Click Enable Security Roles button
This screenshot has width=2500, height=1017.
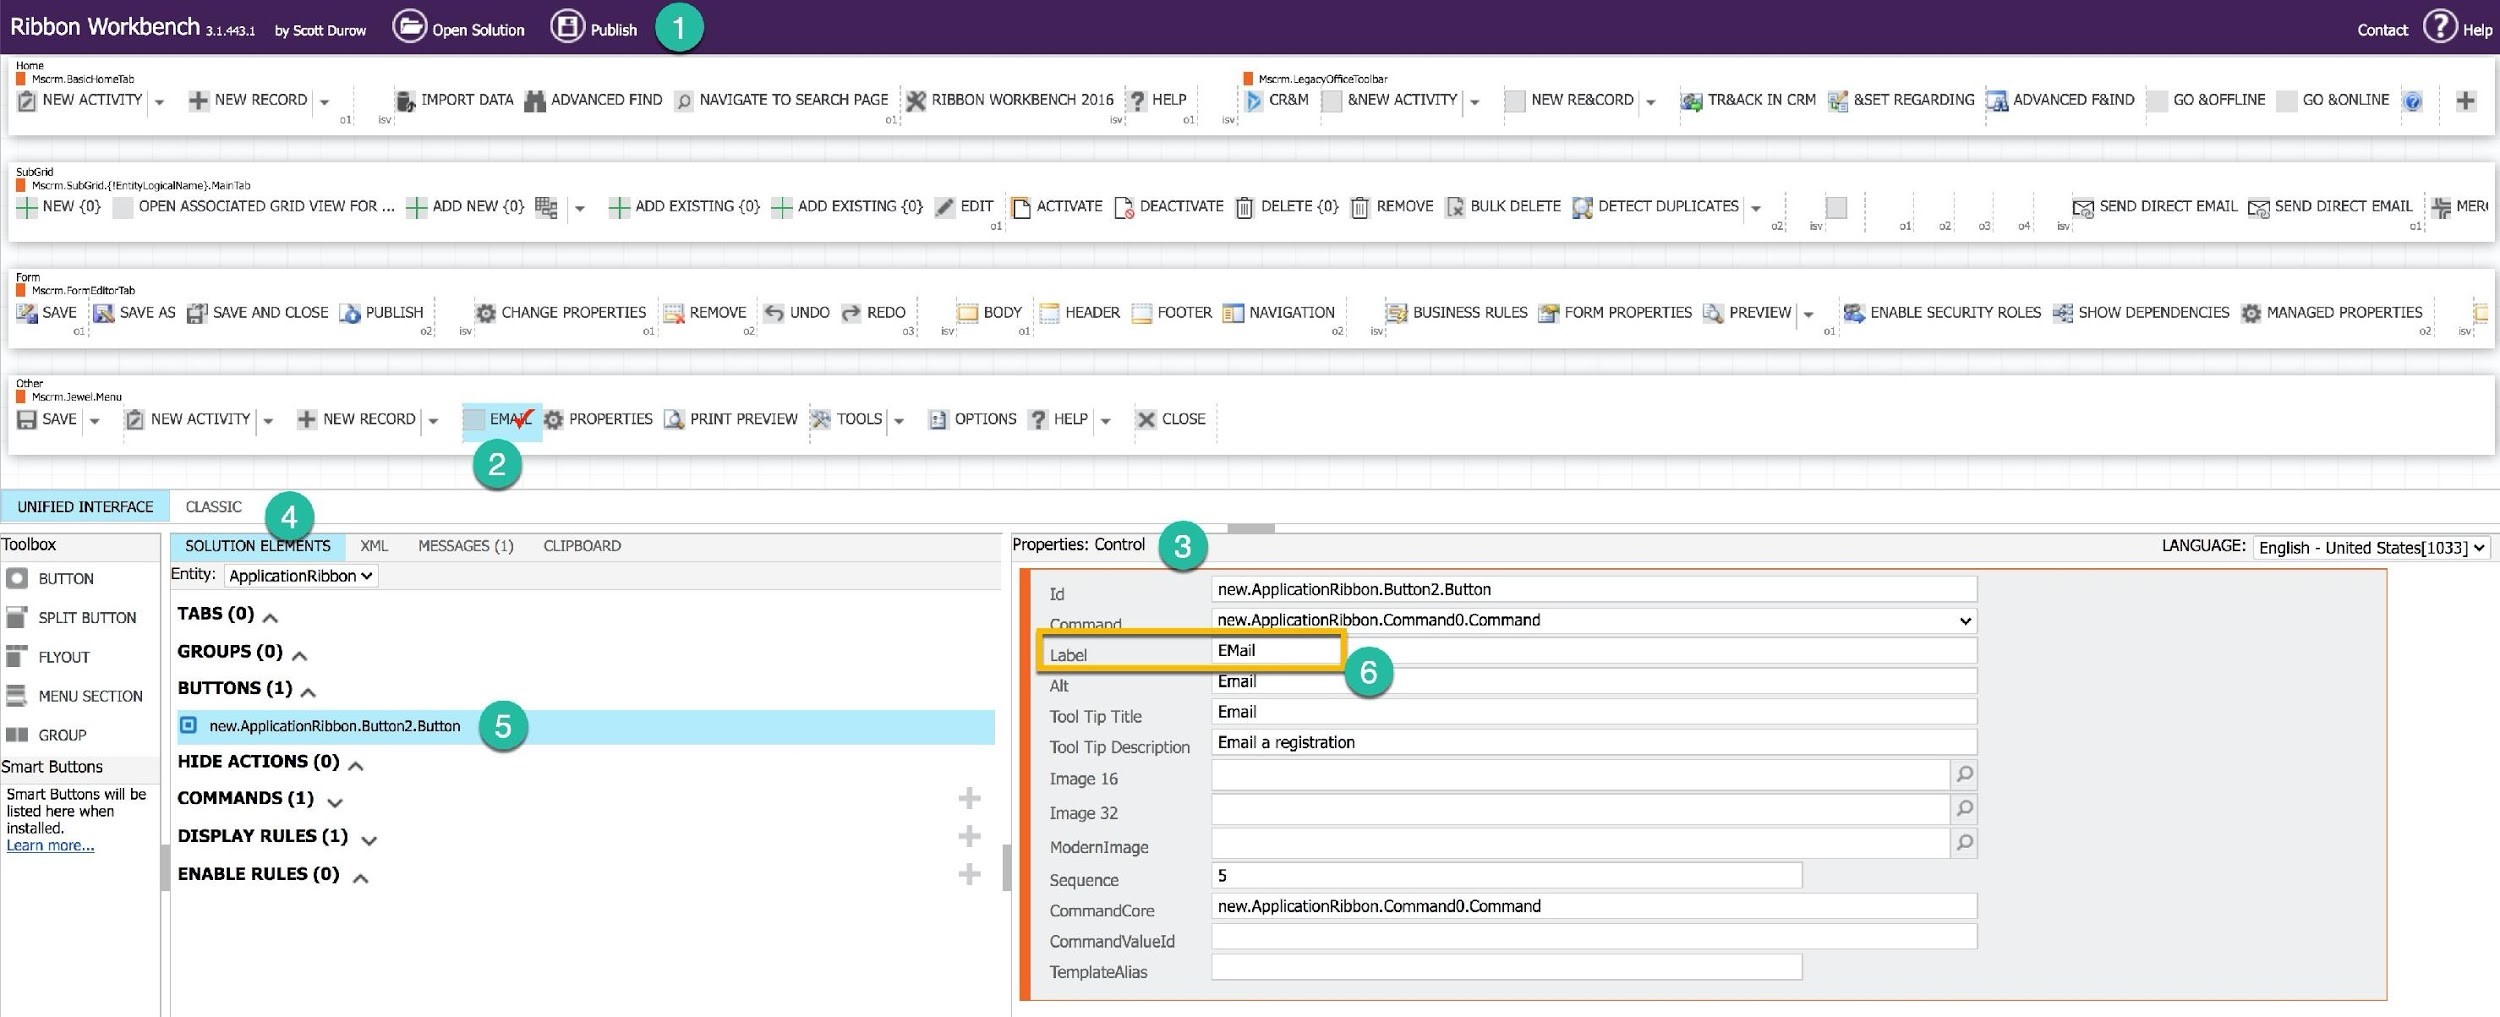pos(1942,313)
